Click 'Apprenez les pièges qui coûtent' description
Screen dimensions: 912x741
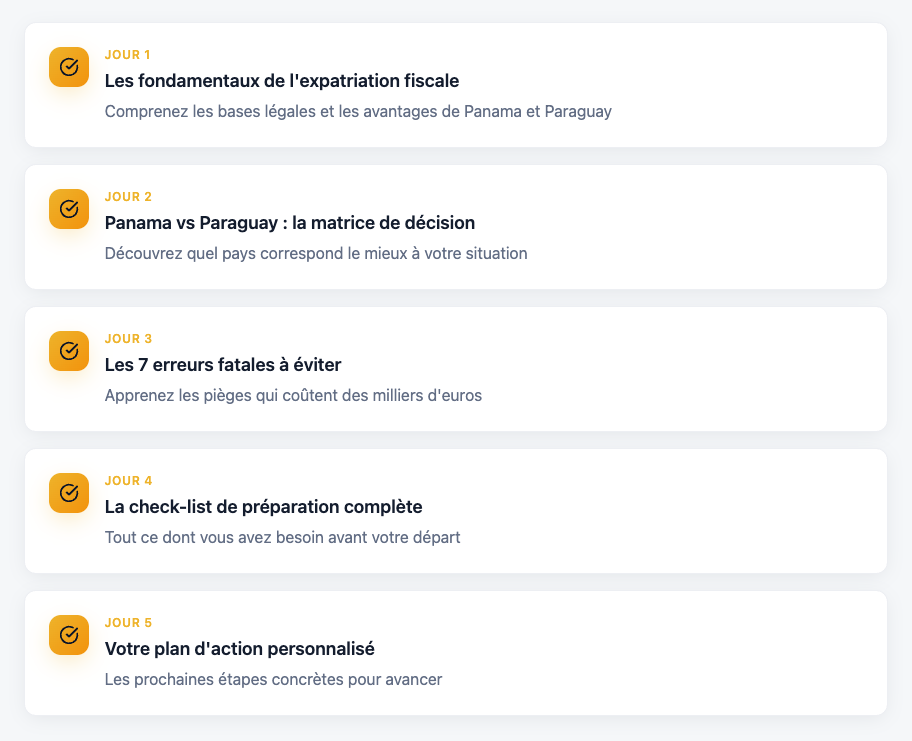(x=292, y=395)
